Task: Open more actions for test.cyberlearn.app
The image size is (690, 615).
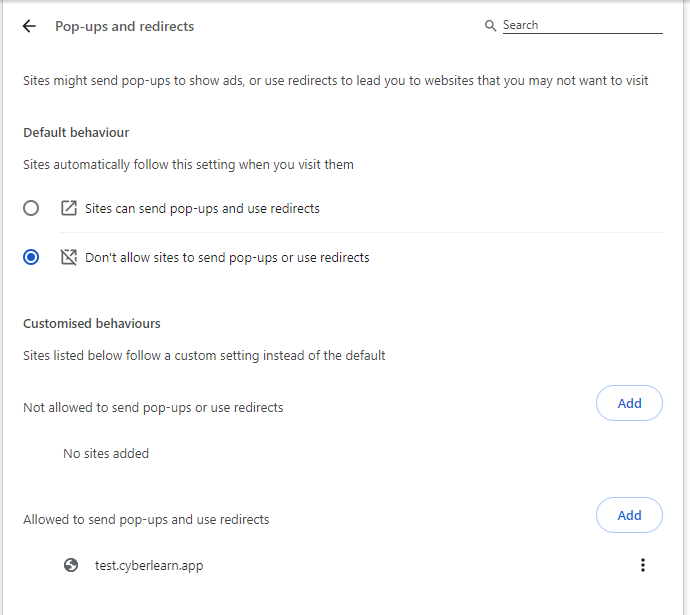Action: coord(643,565)
